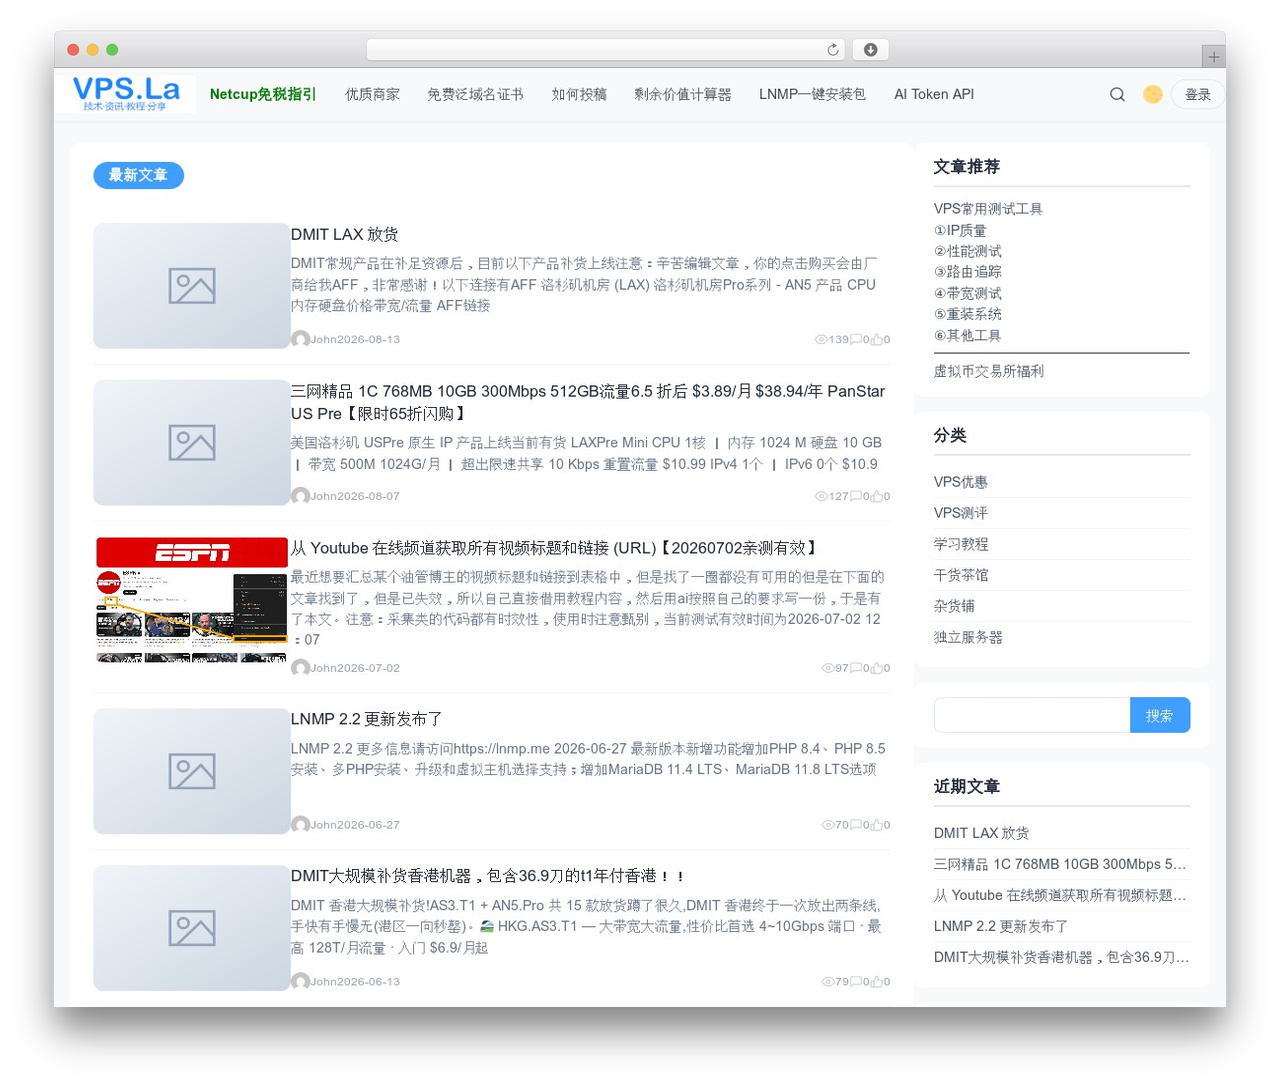Open the 学习教程 category
The width and height of the screenshot is (1280, 1084).
pyautogui.click(x=961, y=544)
